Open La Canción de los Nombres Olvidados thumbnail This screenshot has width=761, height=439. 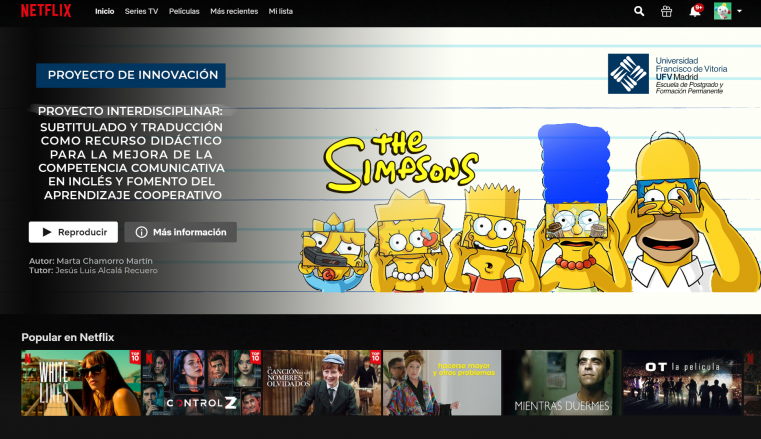coord(322,383)
